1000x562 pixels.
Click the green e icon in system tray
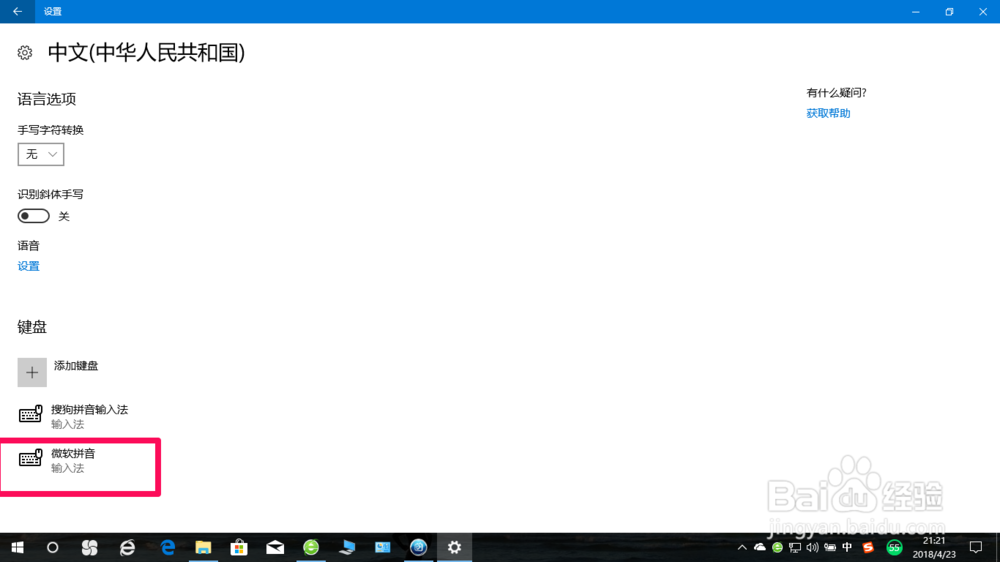click(777, 547)
